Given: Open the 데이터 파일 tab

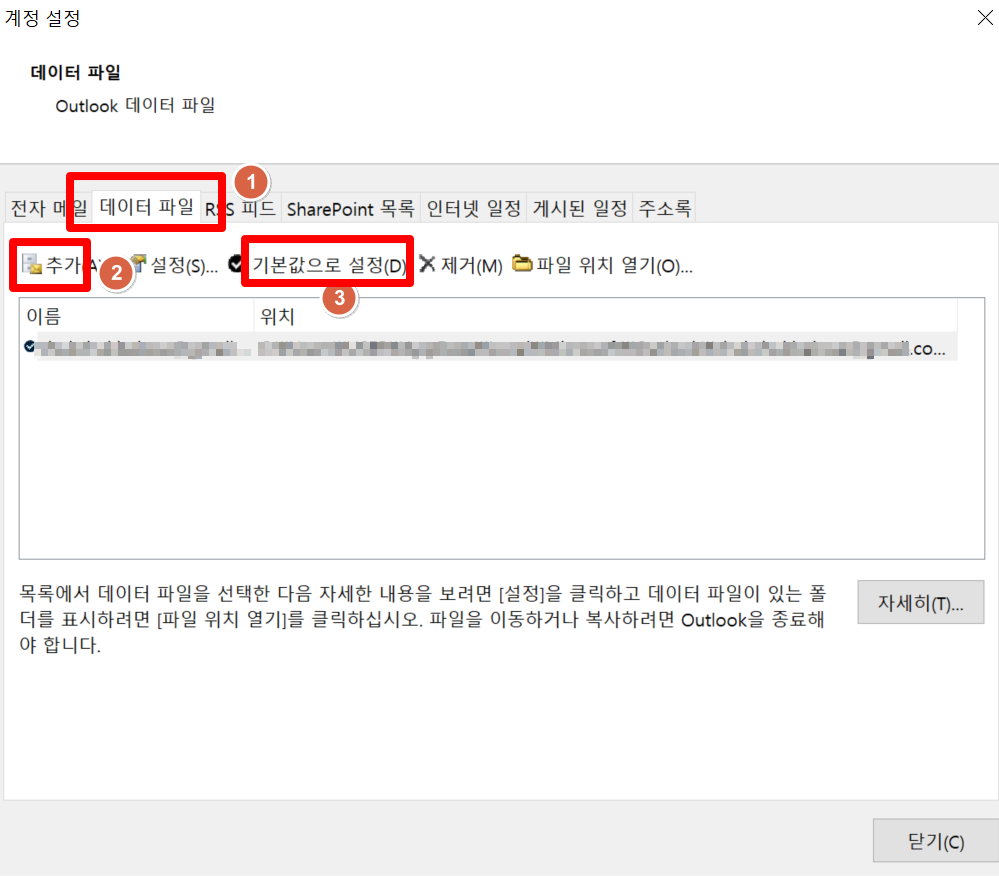Looking at the screenshot, I should point(147,206).
